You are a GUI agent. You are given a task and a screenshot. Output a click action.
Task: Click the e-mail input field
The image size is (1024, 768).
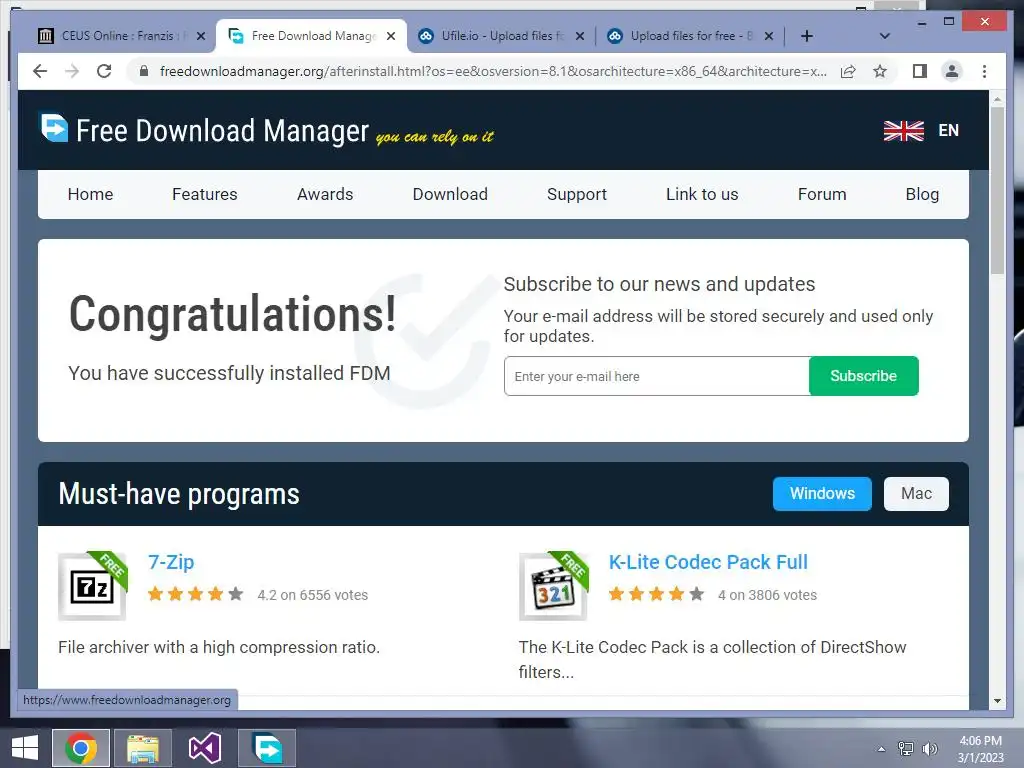(x=656, y=376)
